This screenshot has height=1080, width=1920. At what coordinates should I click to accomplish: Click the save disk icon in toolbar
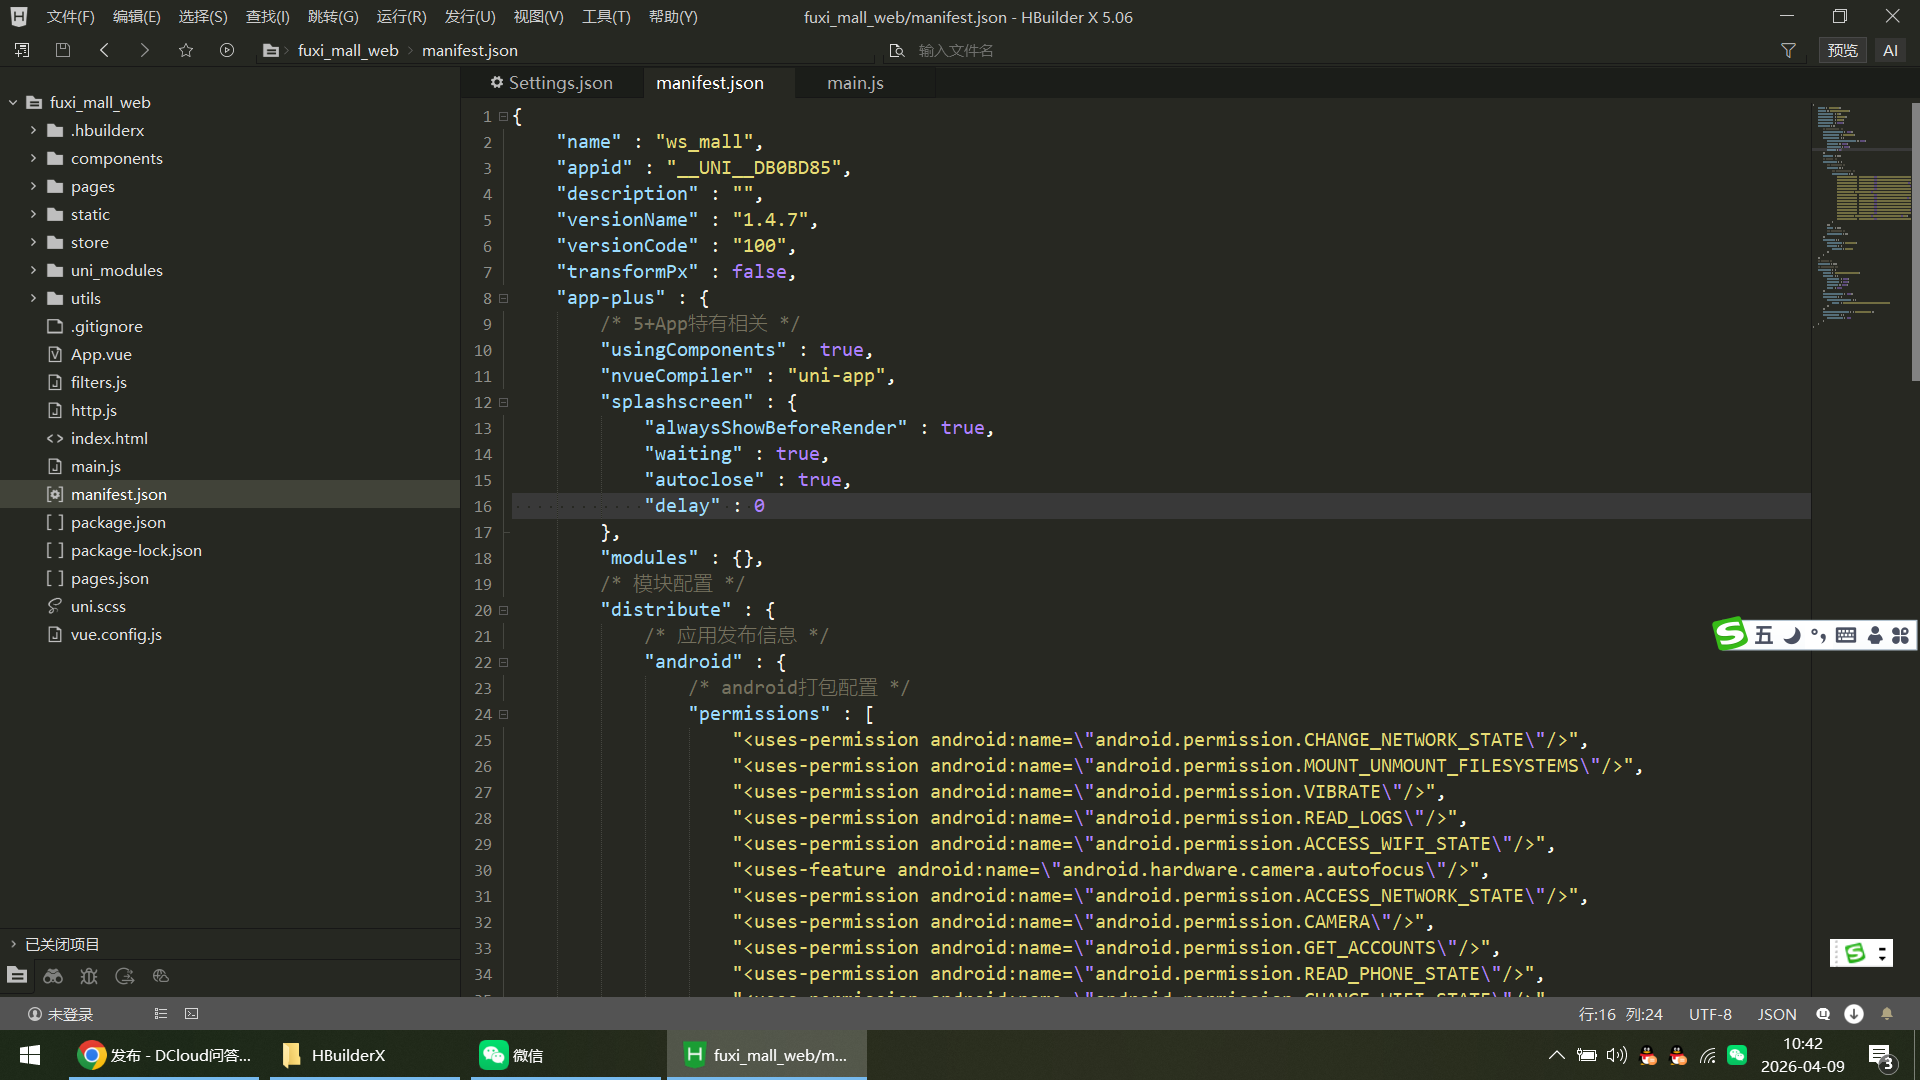click(x=63, y=50)
